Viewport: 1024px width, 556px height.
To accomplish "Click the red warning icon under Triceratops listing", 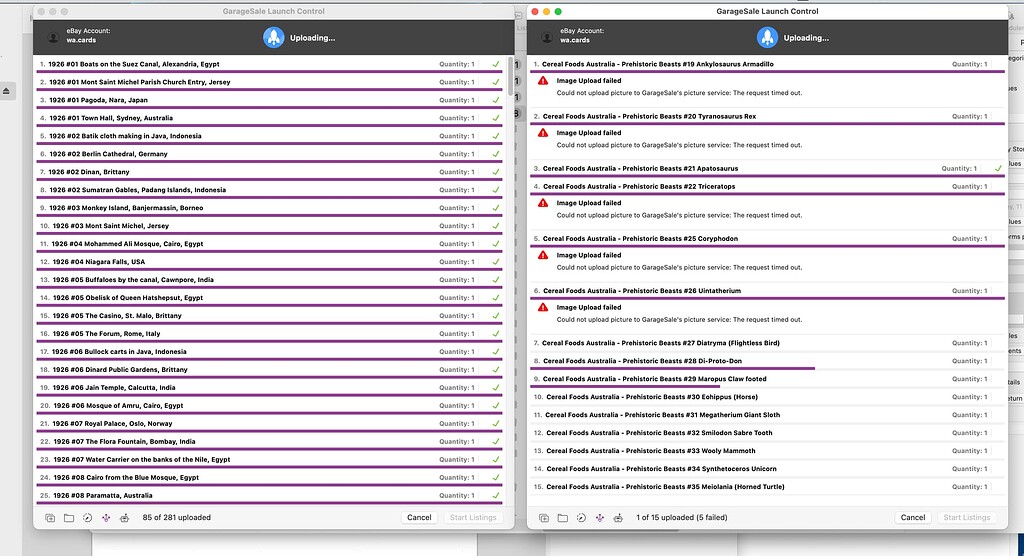I will coord(543,203).
